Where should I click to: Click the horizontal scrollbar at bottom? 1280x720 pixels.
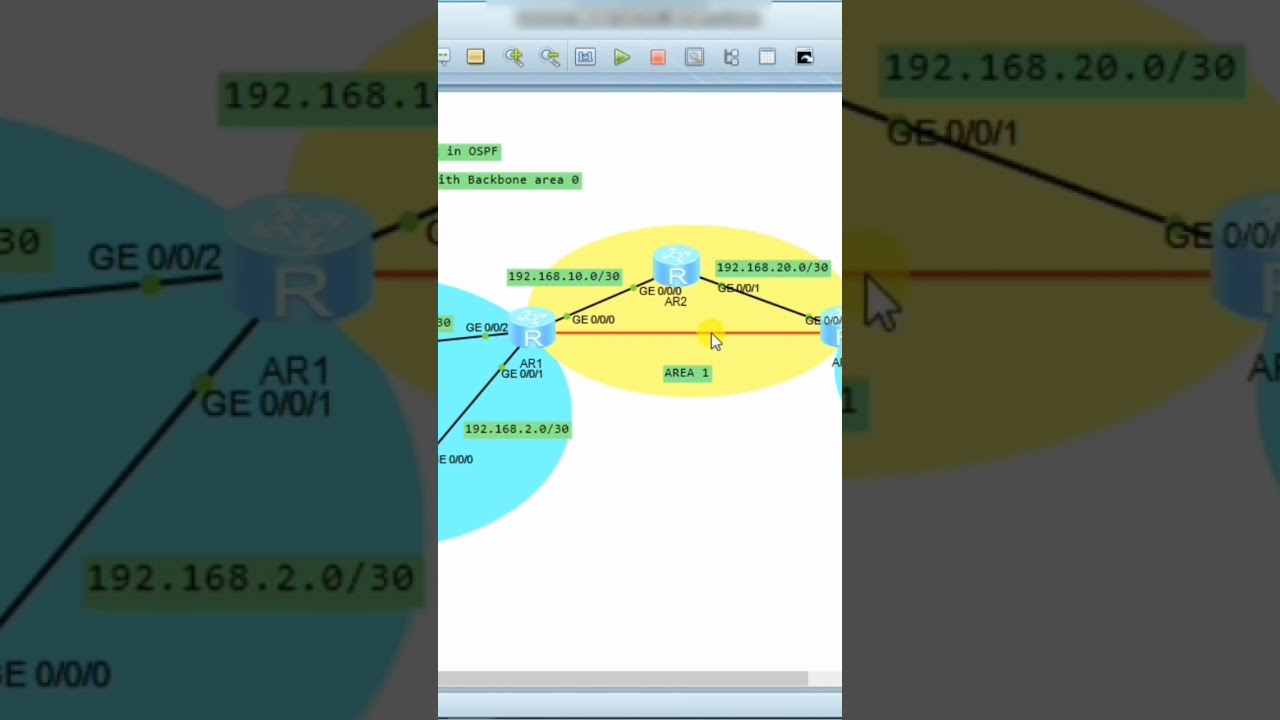(623, 679)
